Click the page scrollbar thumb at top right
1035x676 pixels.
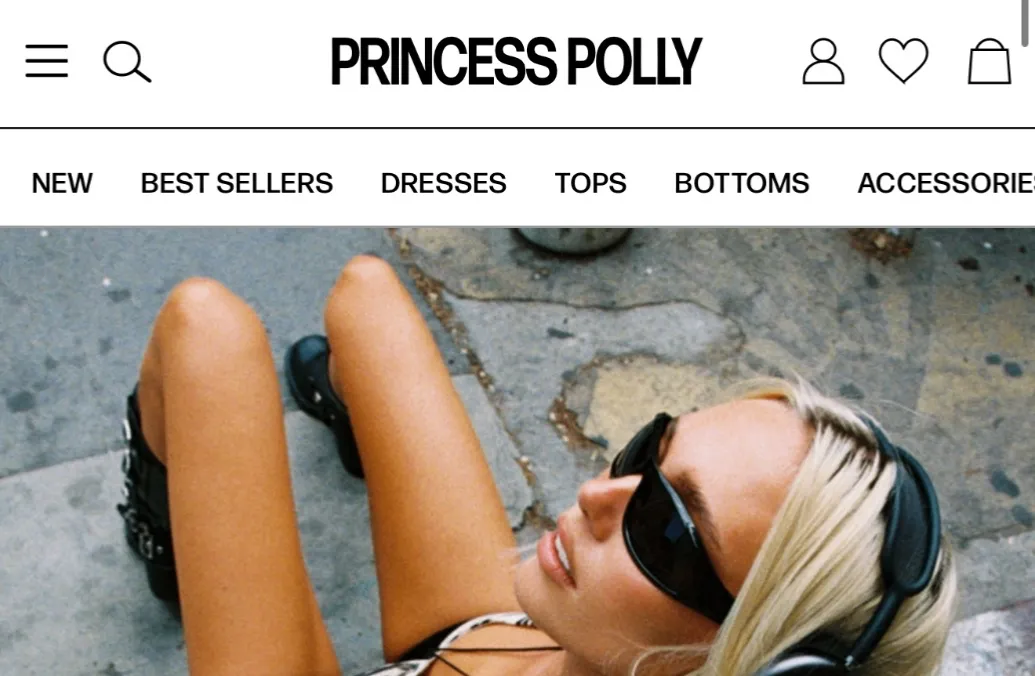pos(1026,23)
